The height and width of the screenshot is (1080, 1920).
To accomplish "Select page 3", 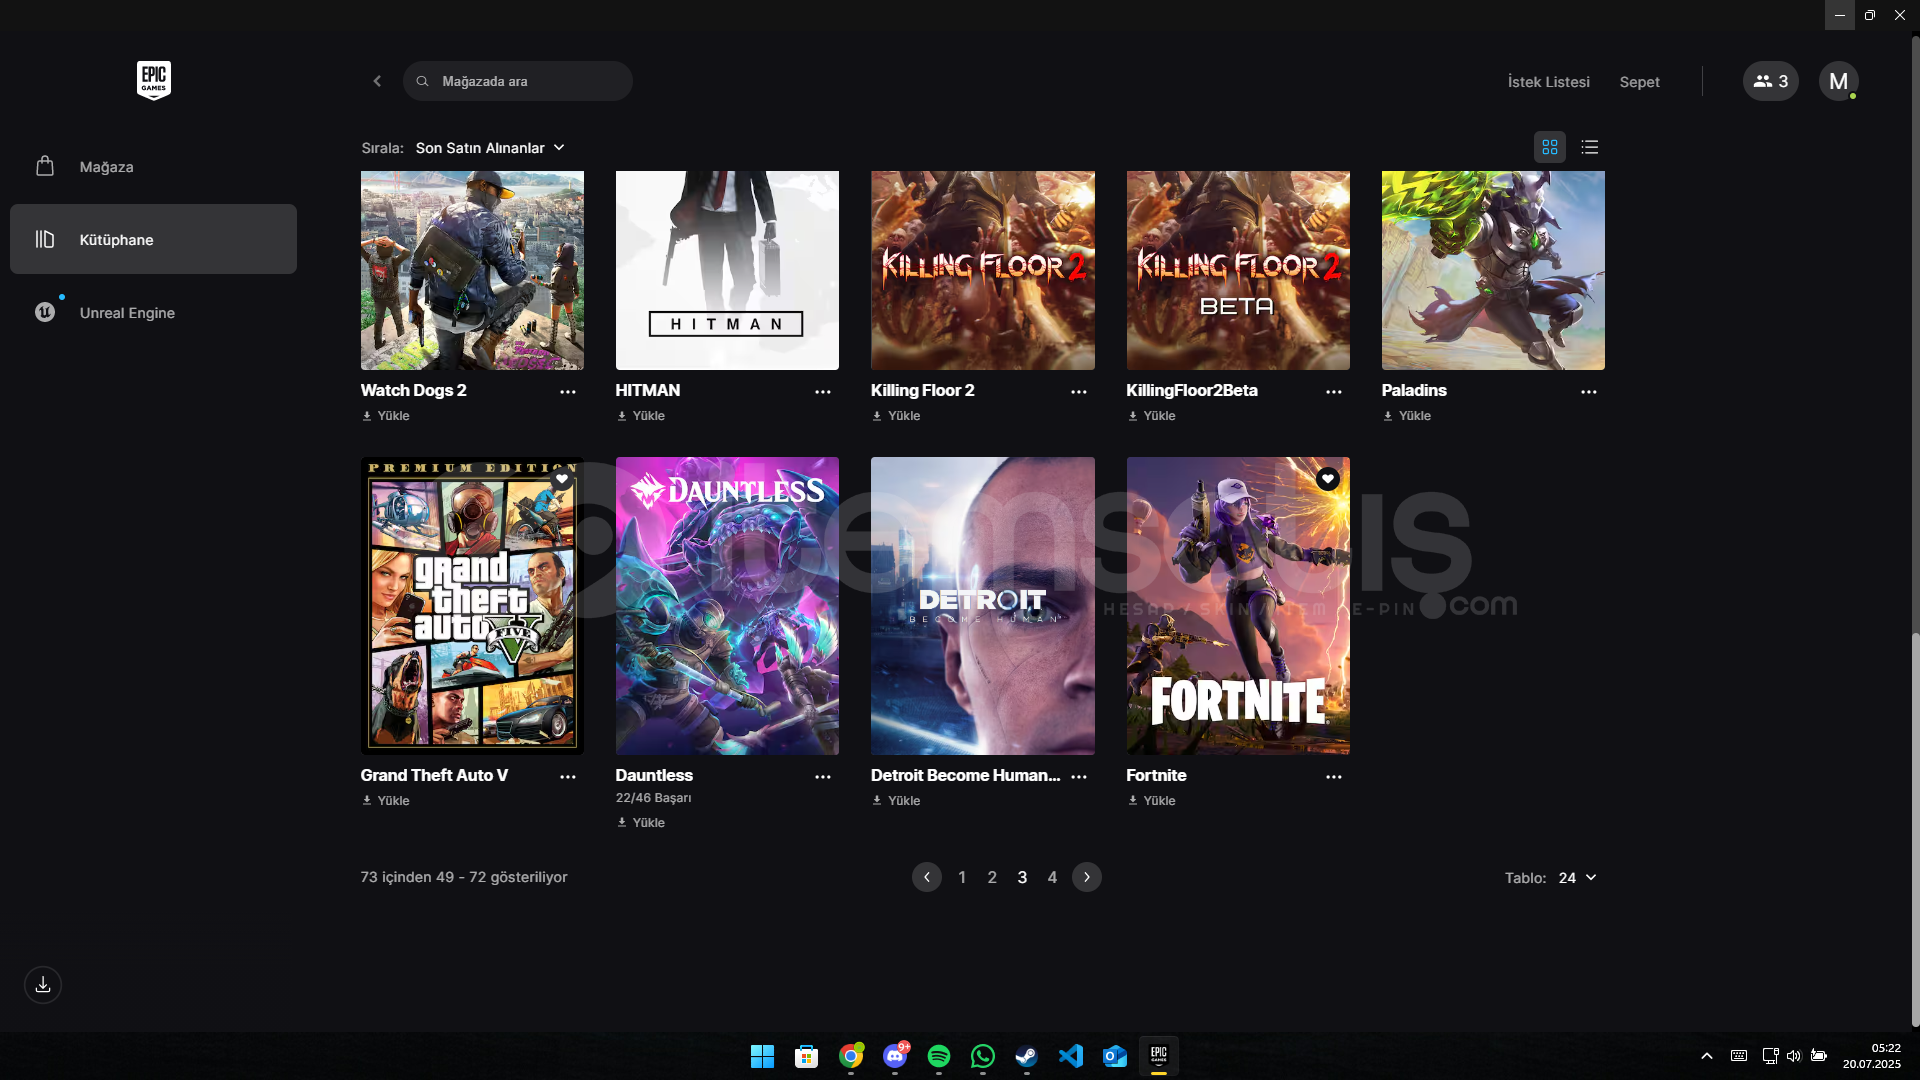I will 1022,877.
